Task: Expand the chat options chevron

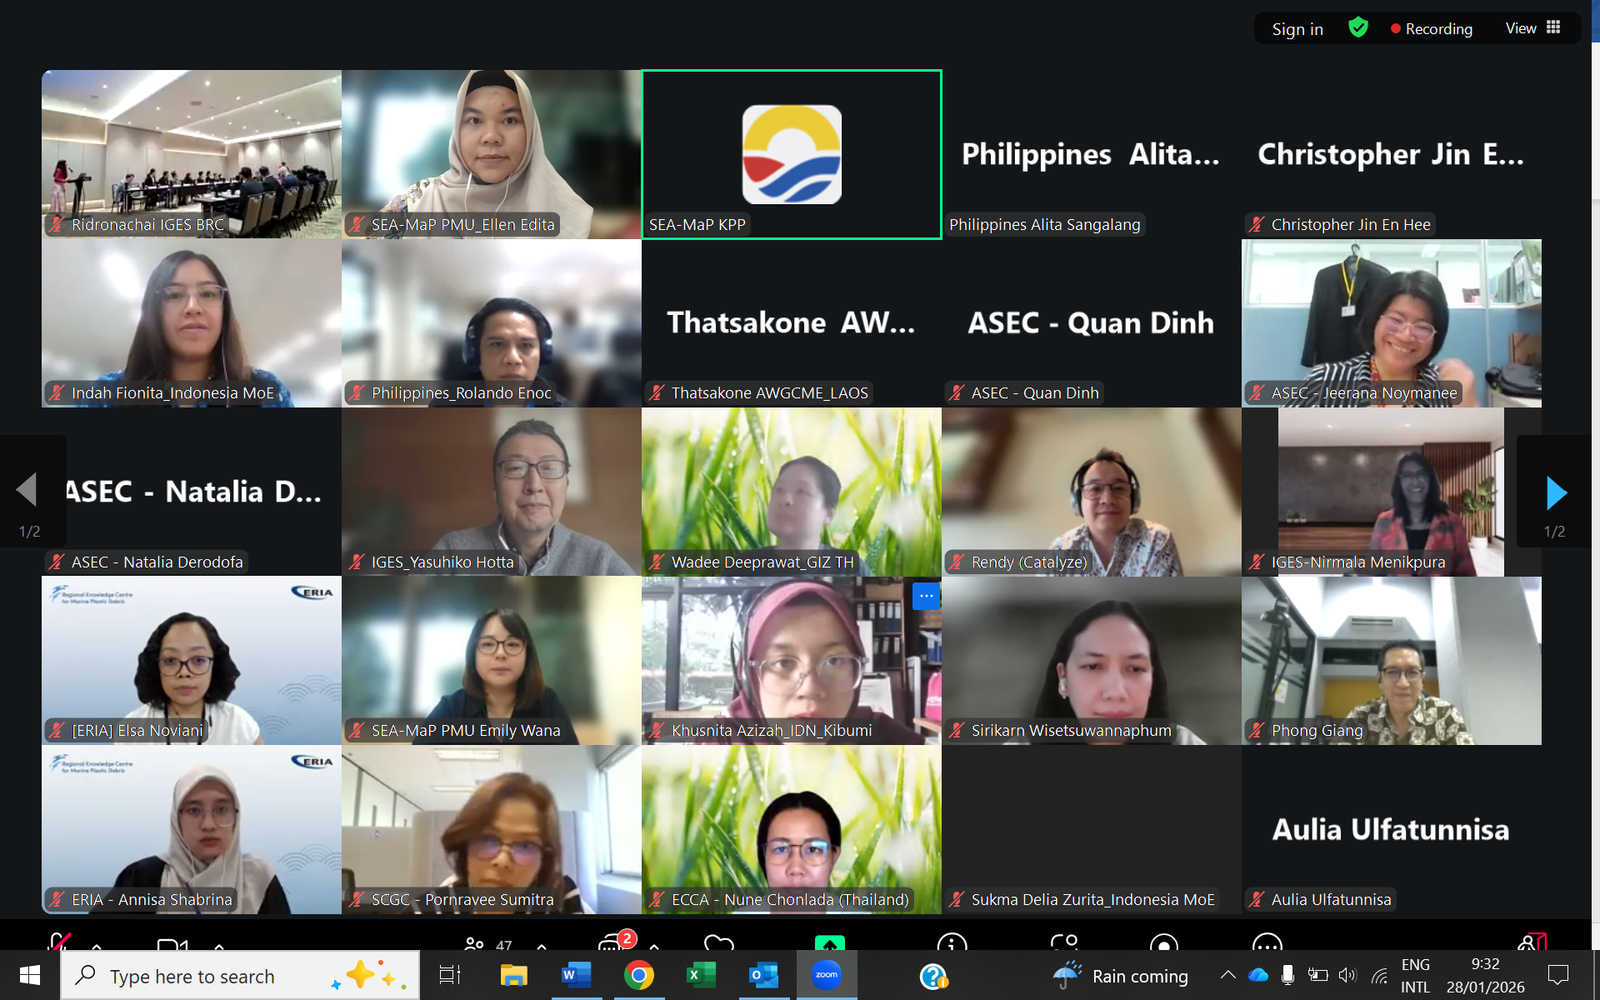Action: [x=654, y=944]
